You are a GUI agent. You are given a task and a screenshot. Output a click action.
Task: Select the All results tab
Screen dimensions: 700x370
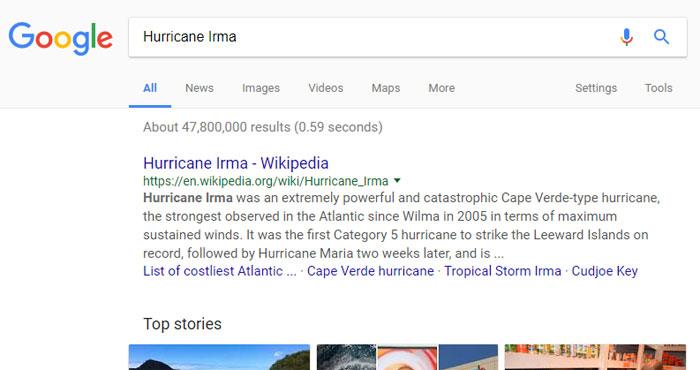click(150, 88)
